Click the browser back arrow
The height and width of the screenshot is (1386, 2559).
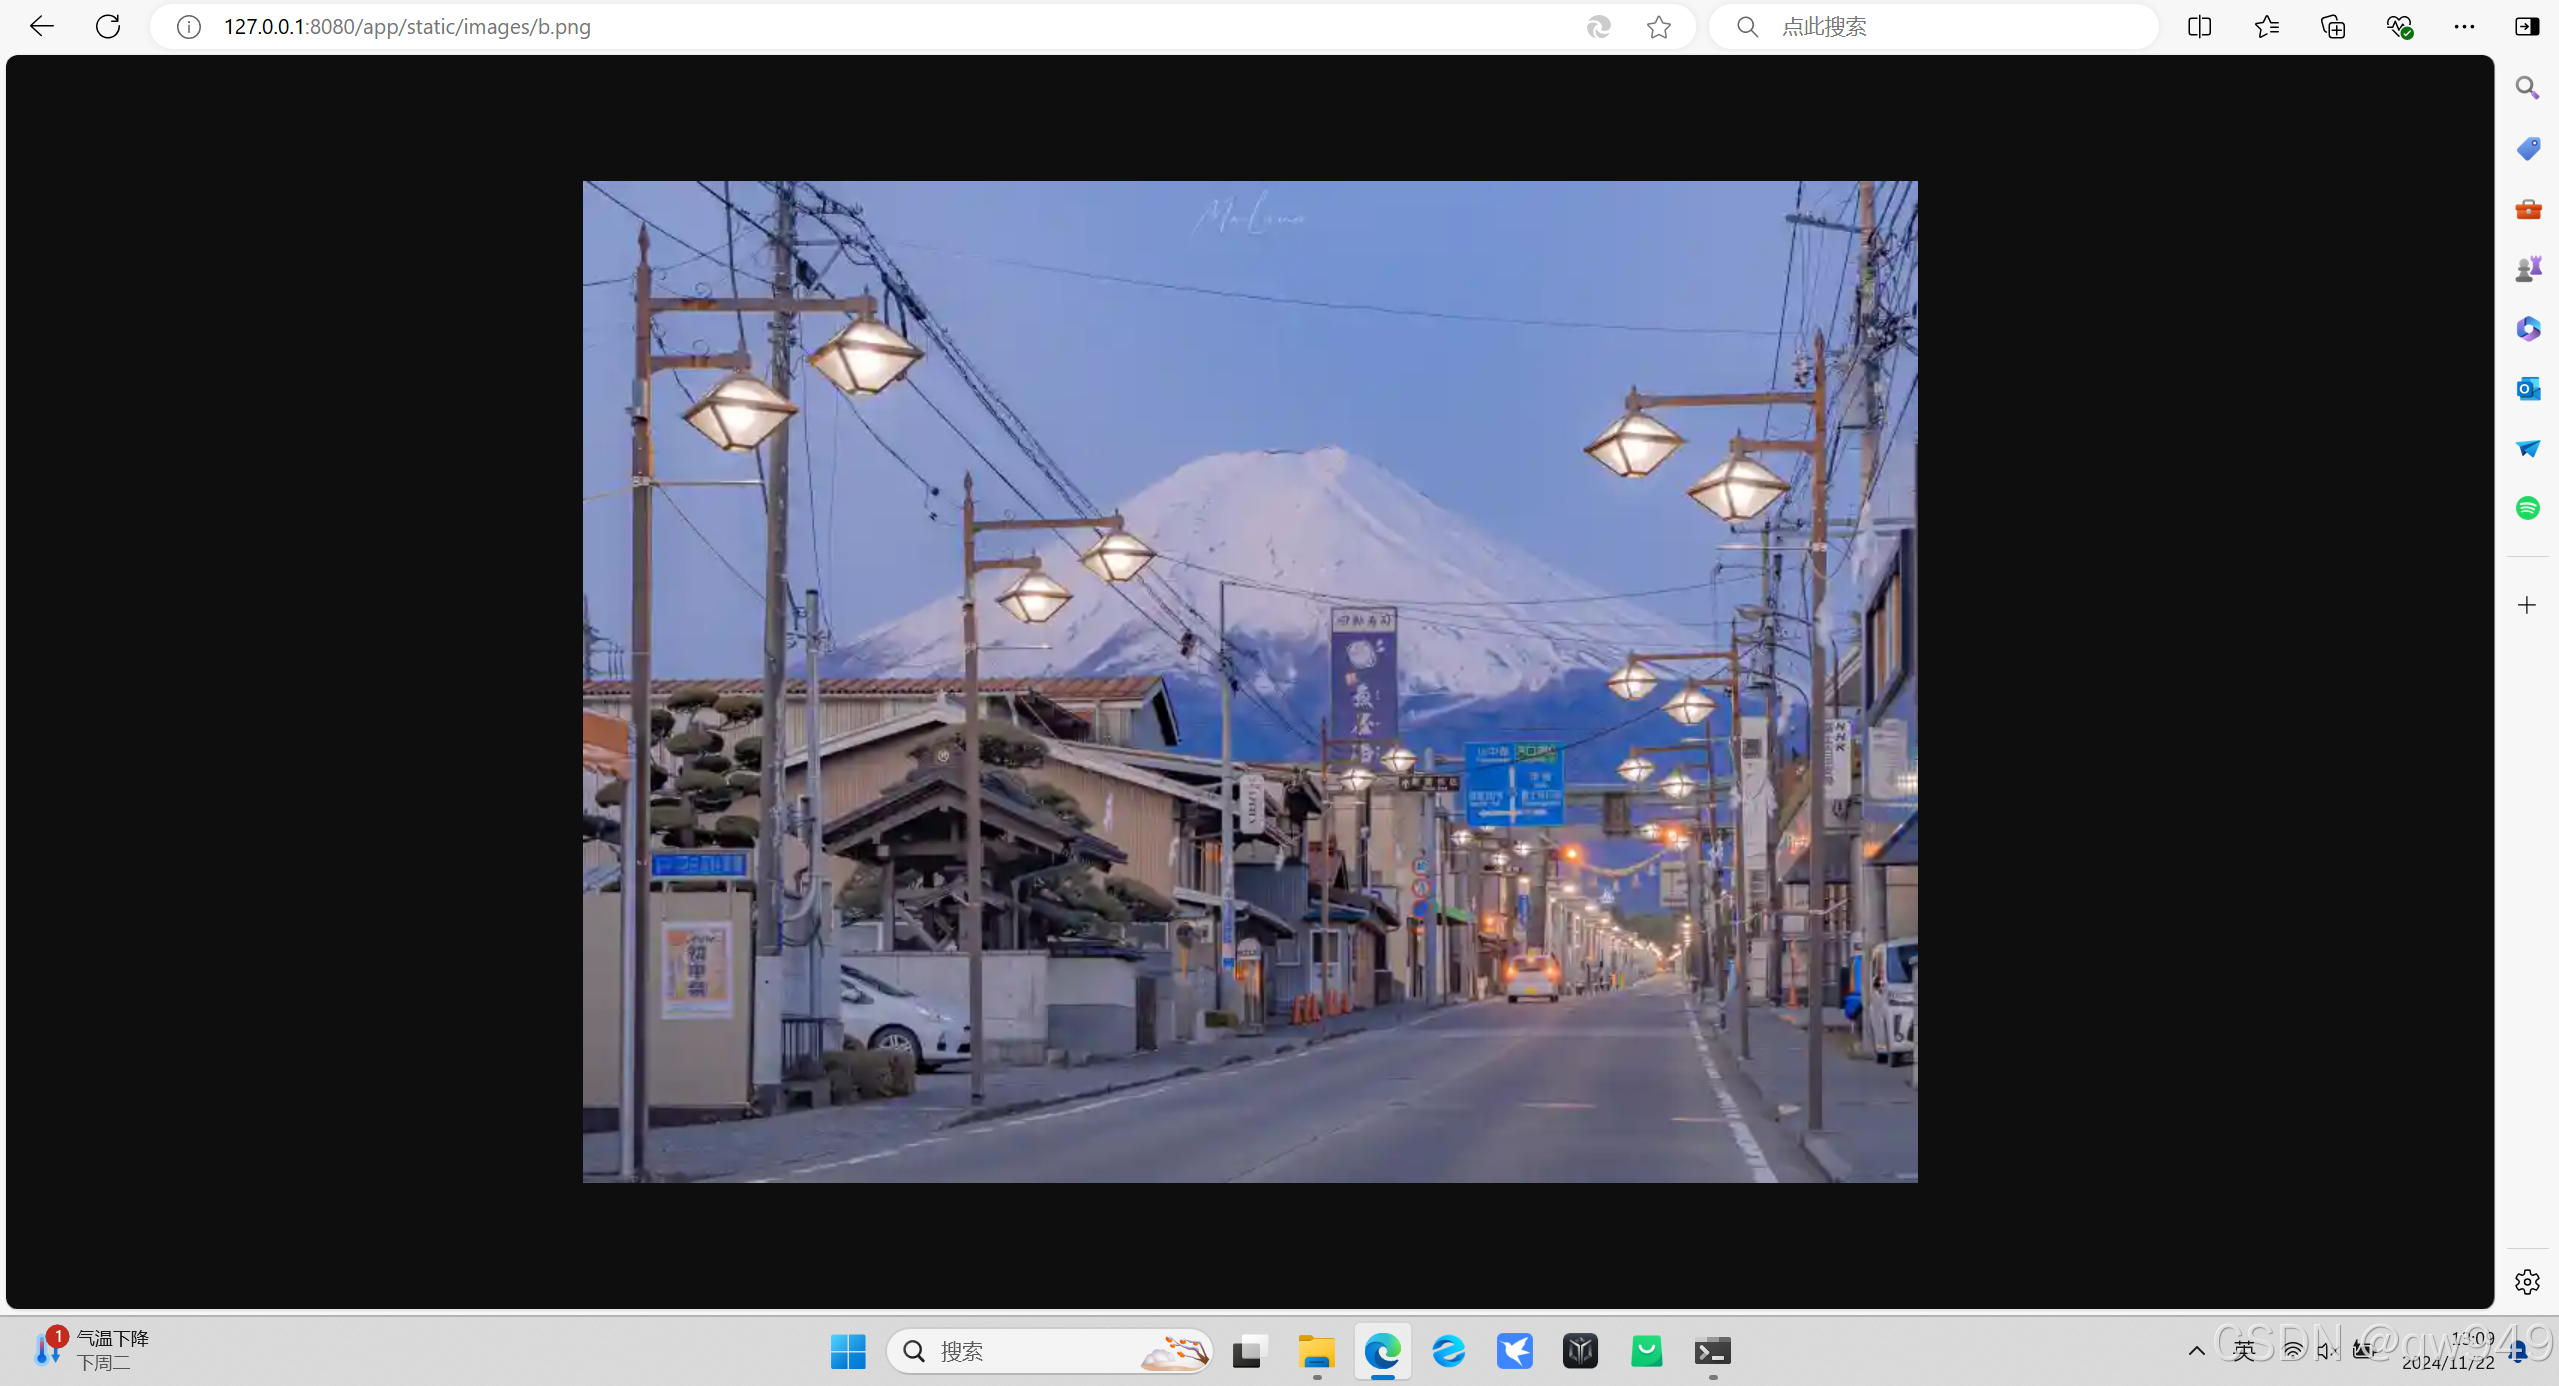point(42,27)
